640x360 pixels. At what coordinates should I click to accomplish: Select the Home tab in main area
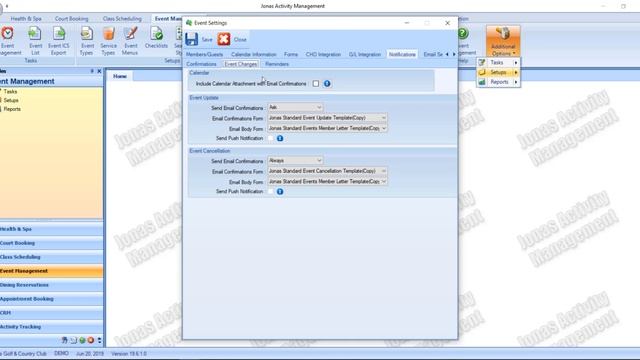click(120, 76)
